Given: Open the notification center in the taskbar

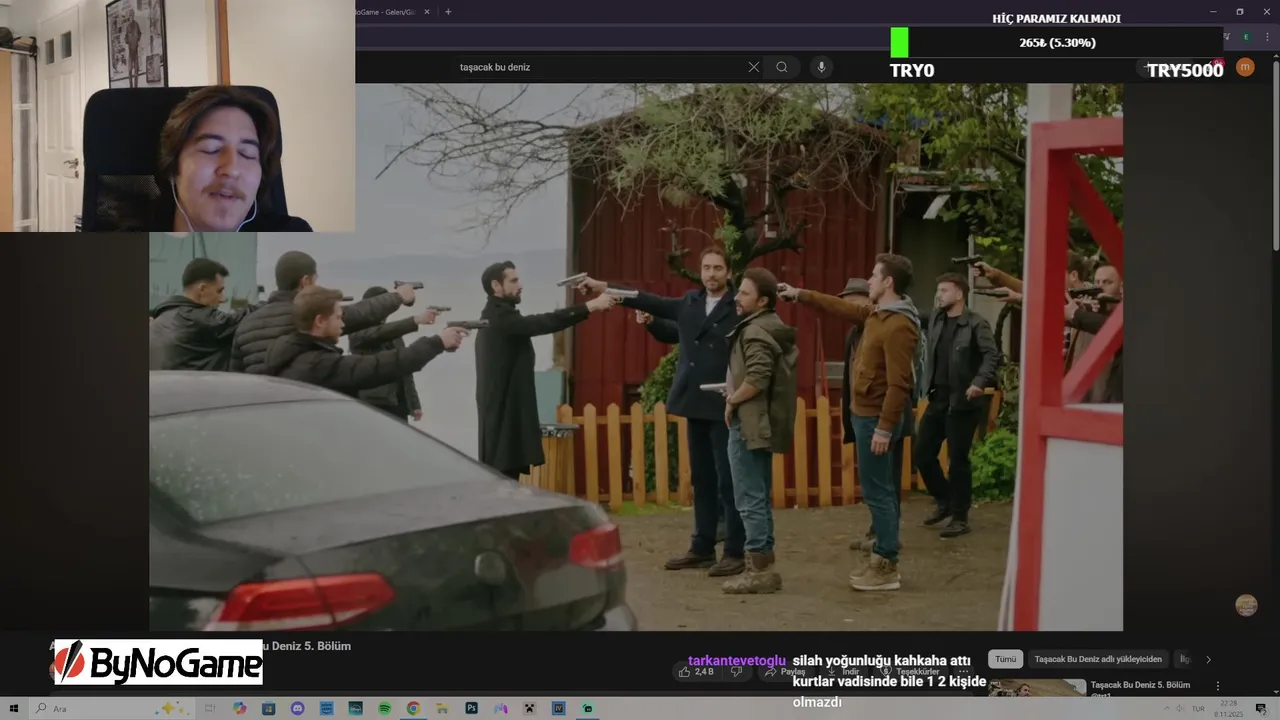Looking at the screenshot, I should pyautogui.click(x=1261, y=708).
